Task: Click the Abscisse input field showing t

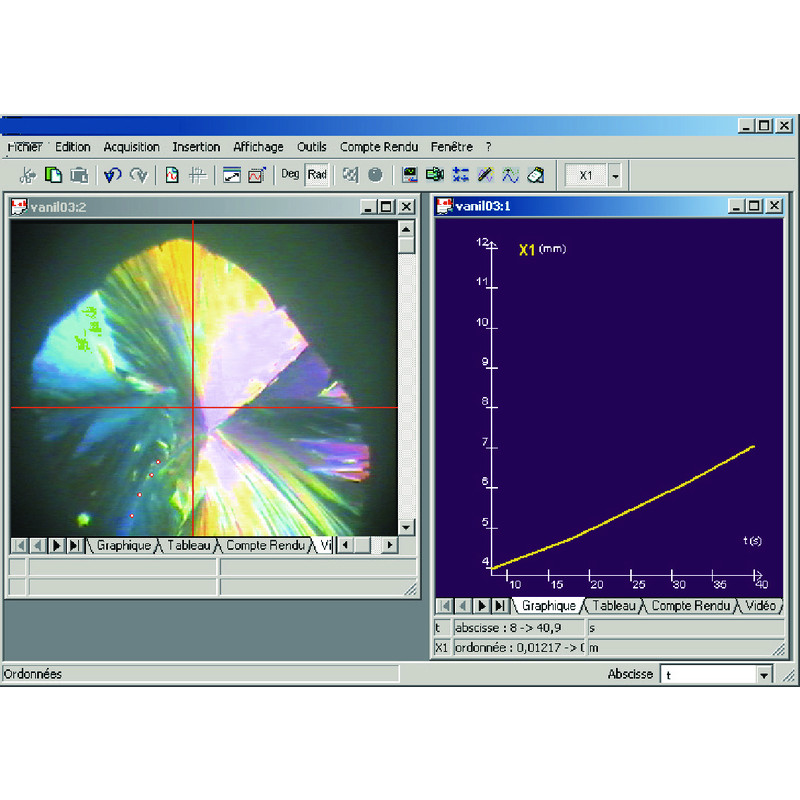Action: (708, 675)
